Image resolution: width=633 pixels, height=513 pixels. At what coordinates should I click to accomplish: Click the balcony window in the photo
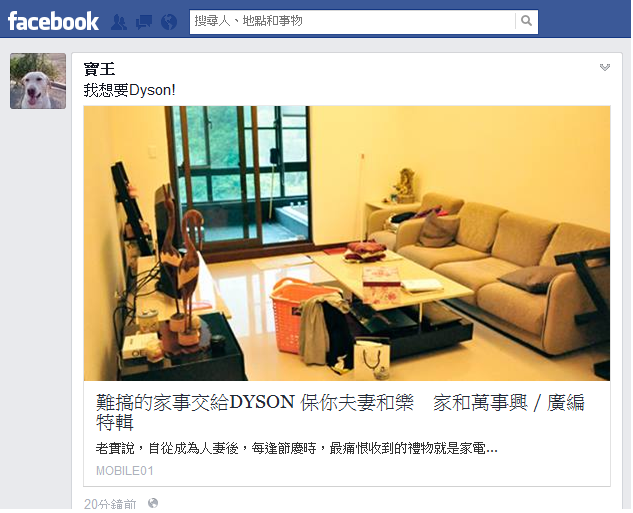pyautogui.click(x=241, y=178)
